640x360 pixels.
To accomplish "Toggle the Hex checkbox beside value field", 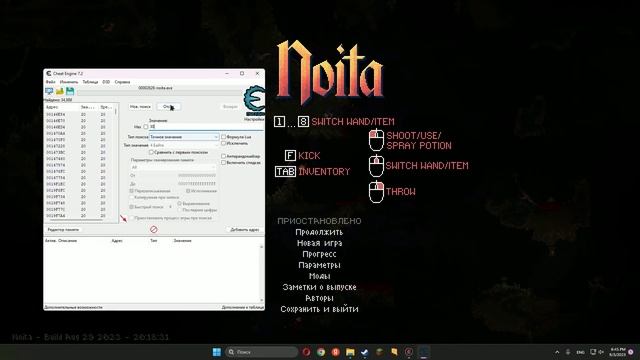I will [146, 127].
